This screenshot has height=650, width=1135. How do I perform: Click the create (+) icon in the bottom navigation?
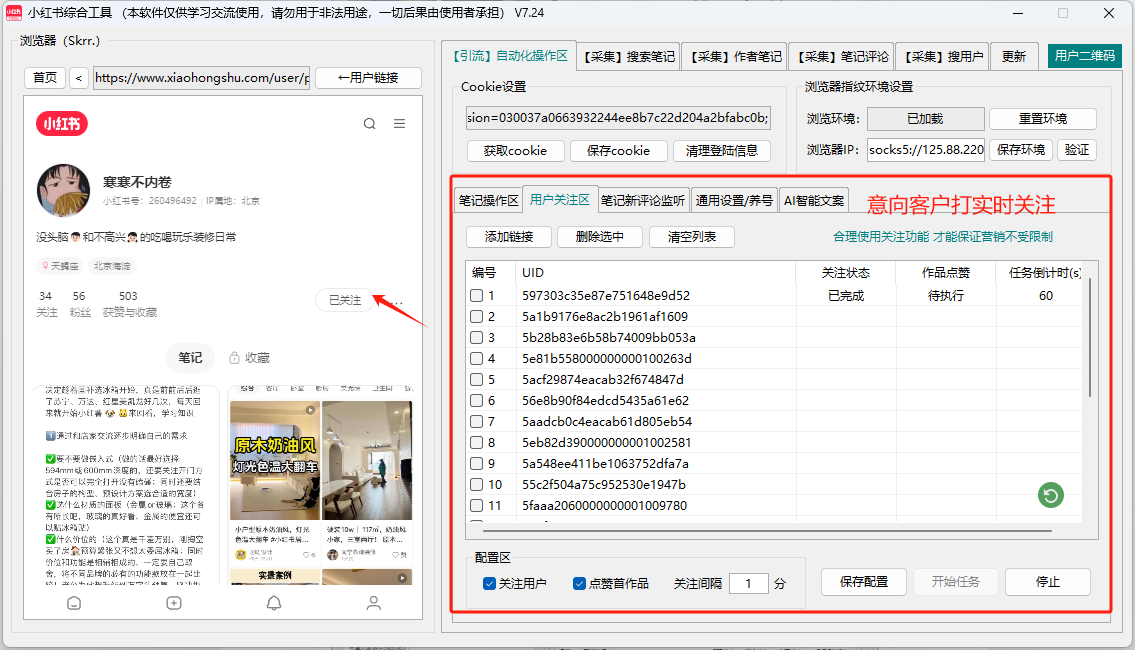point(174,602)
